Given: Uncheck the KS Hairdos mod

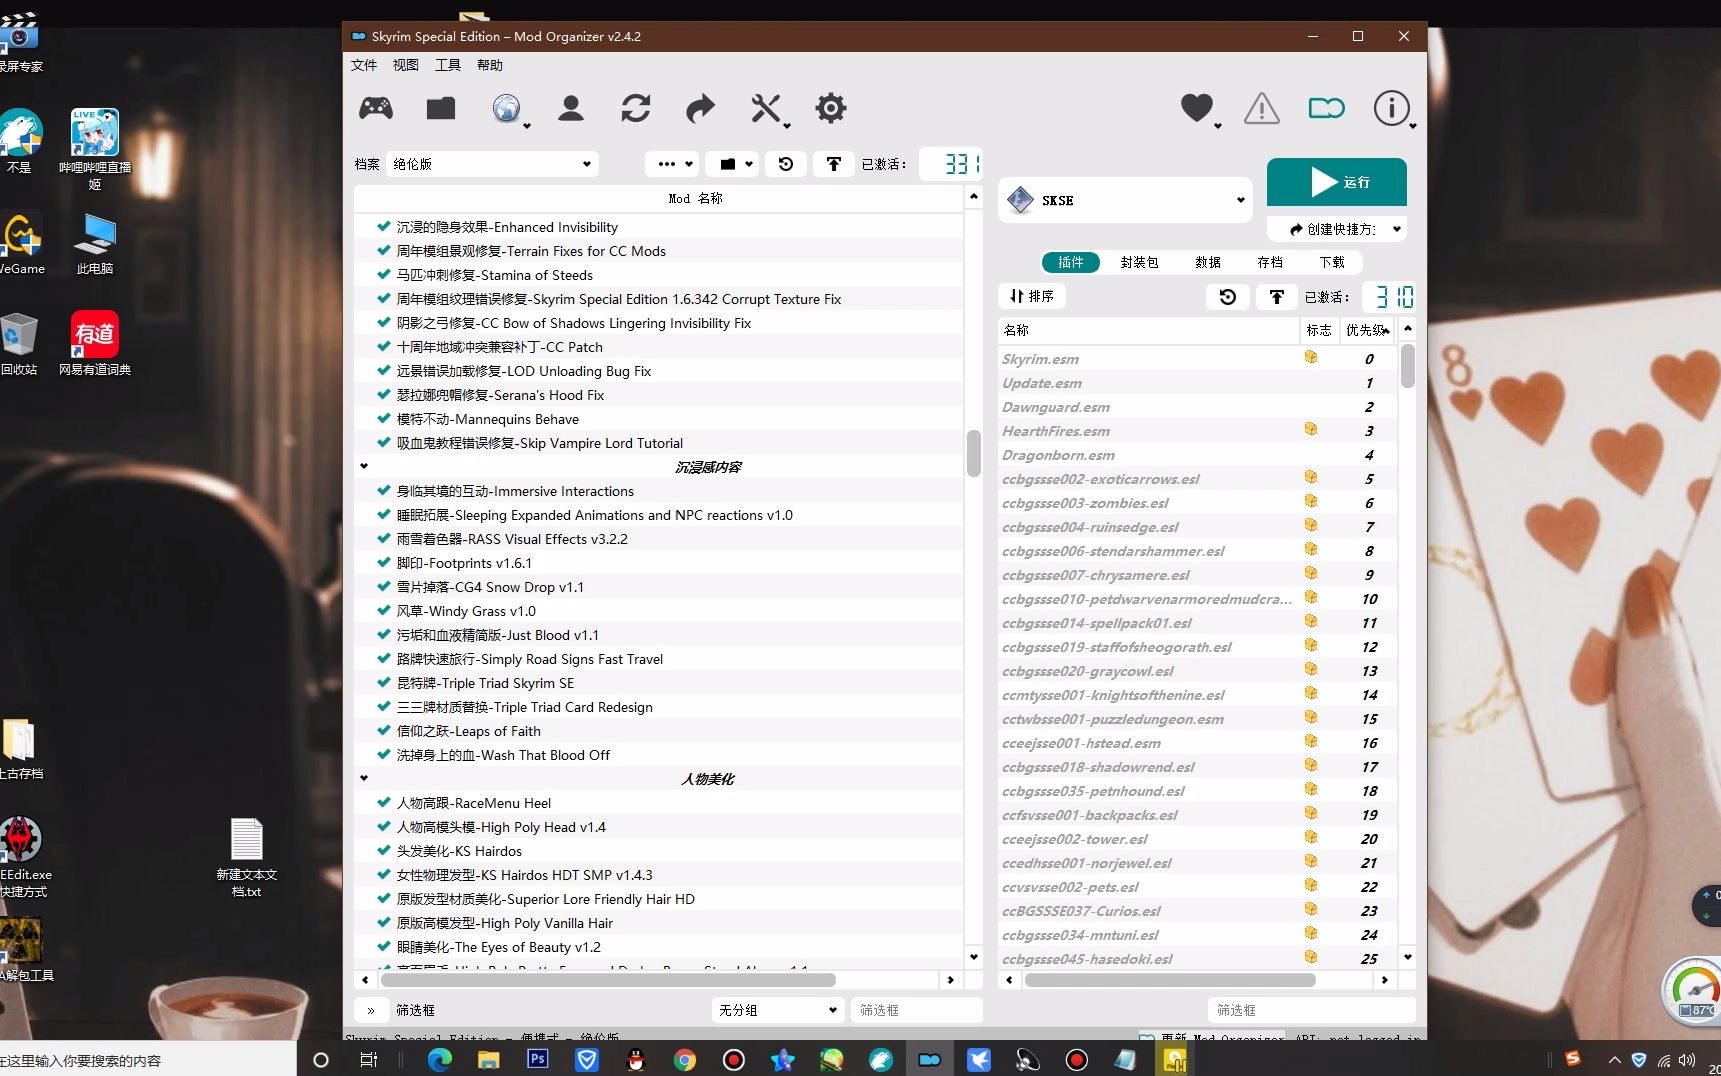Looking at the screenshot, I should [383, 851].
